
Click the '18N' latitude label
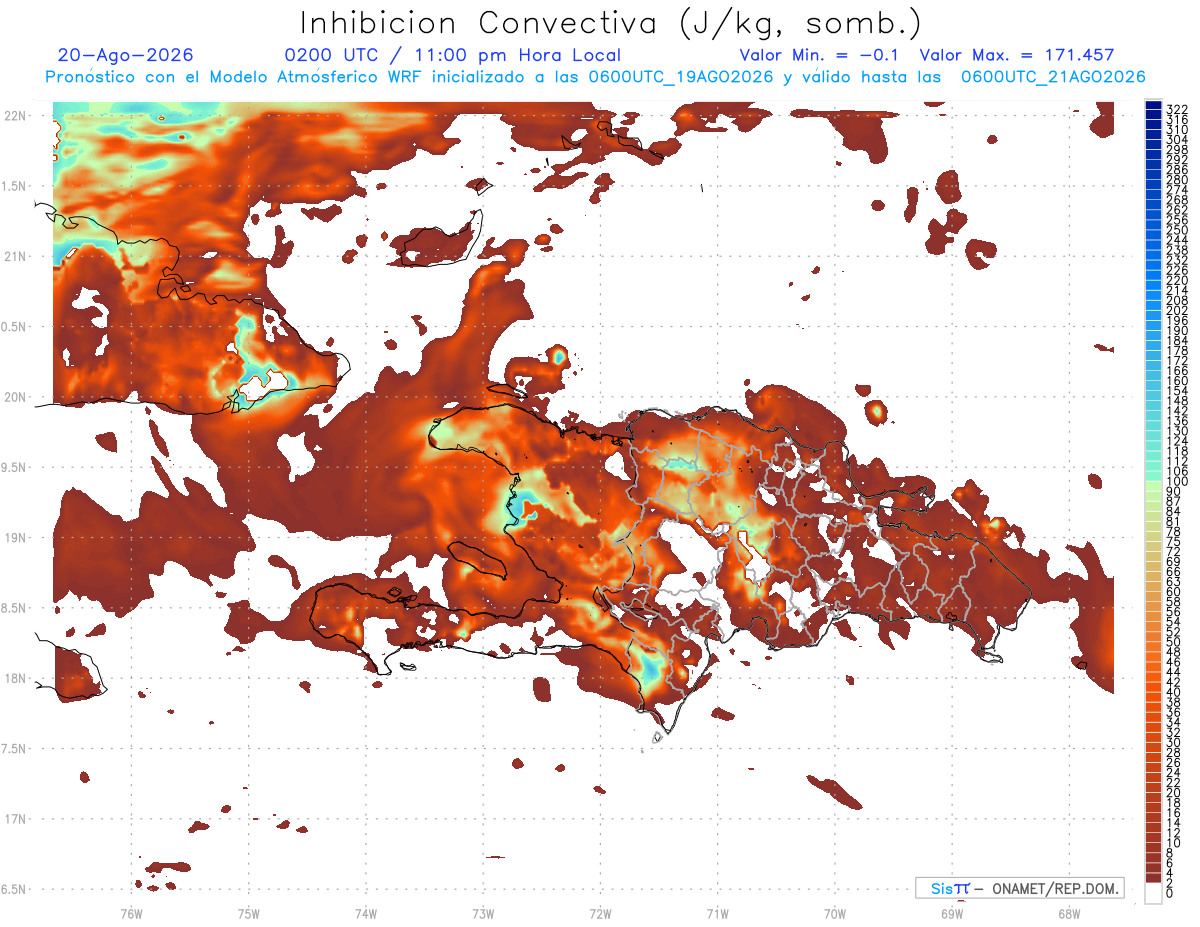tap(14, 678)
